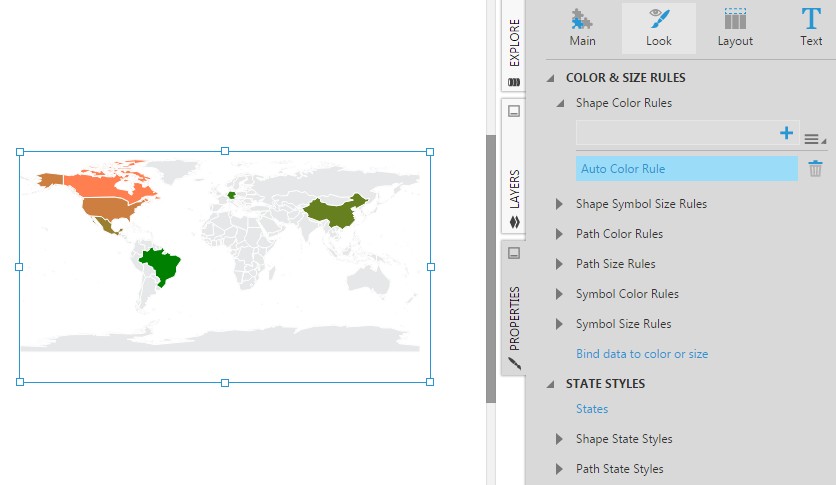Switch to the Layout properties tab
This screenshot has height=485, width=836.
coord(735,28)
